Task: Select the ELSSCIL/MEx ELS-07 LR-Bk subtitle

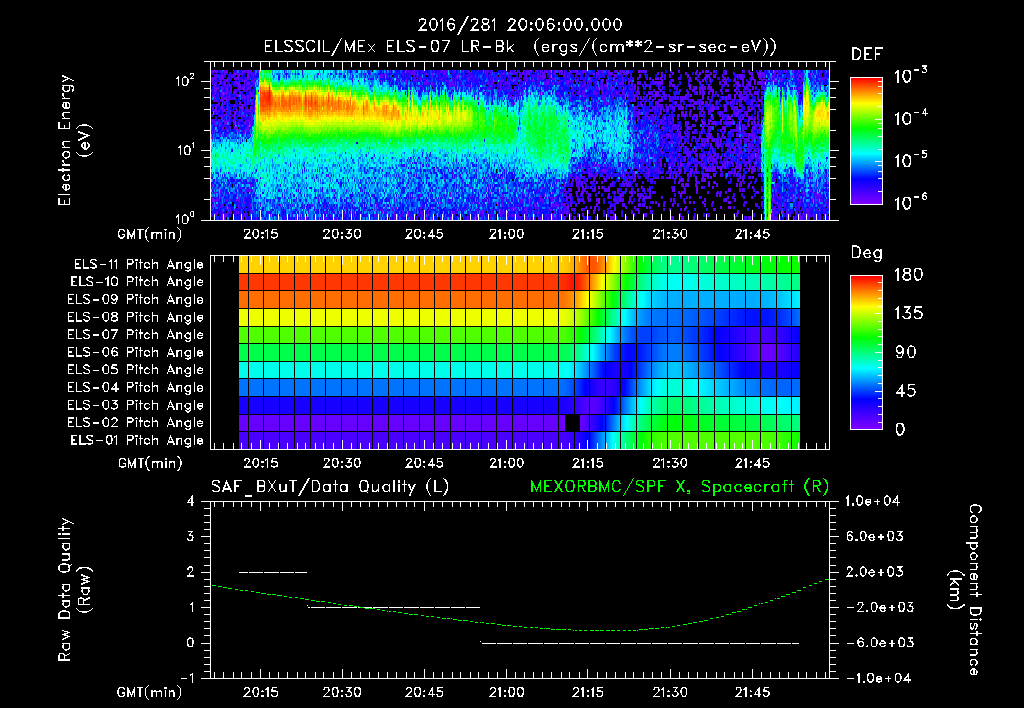Action: (389, 47)
